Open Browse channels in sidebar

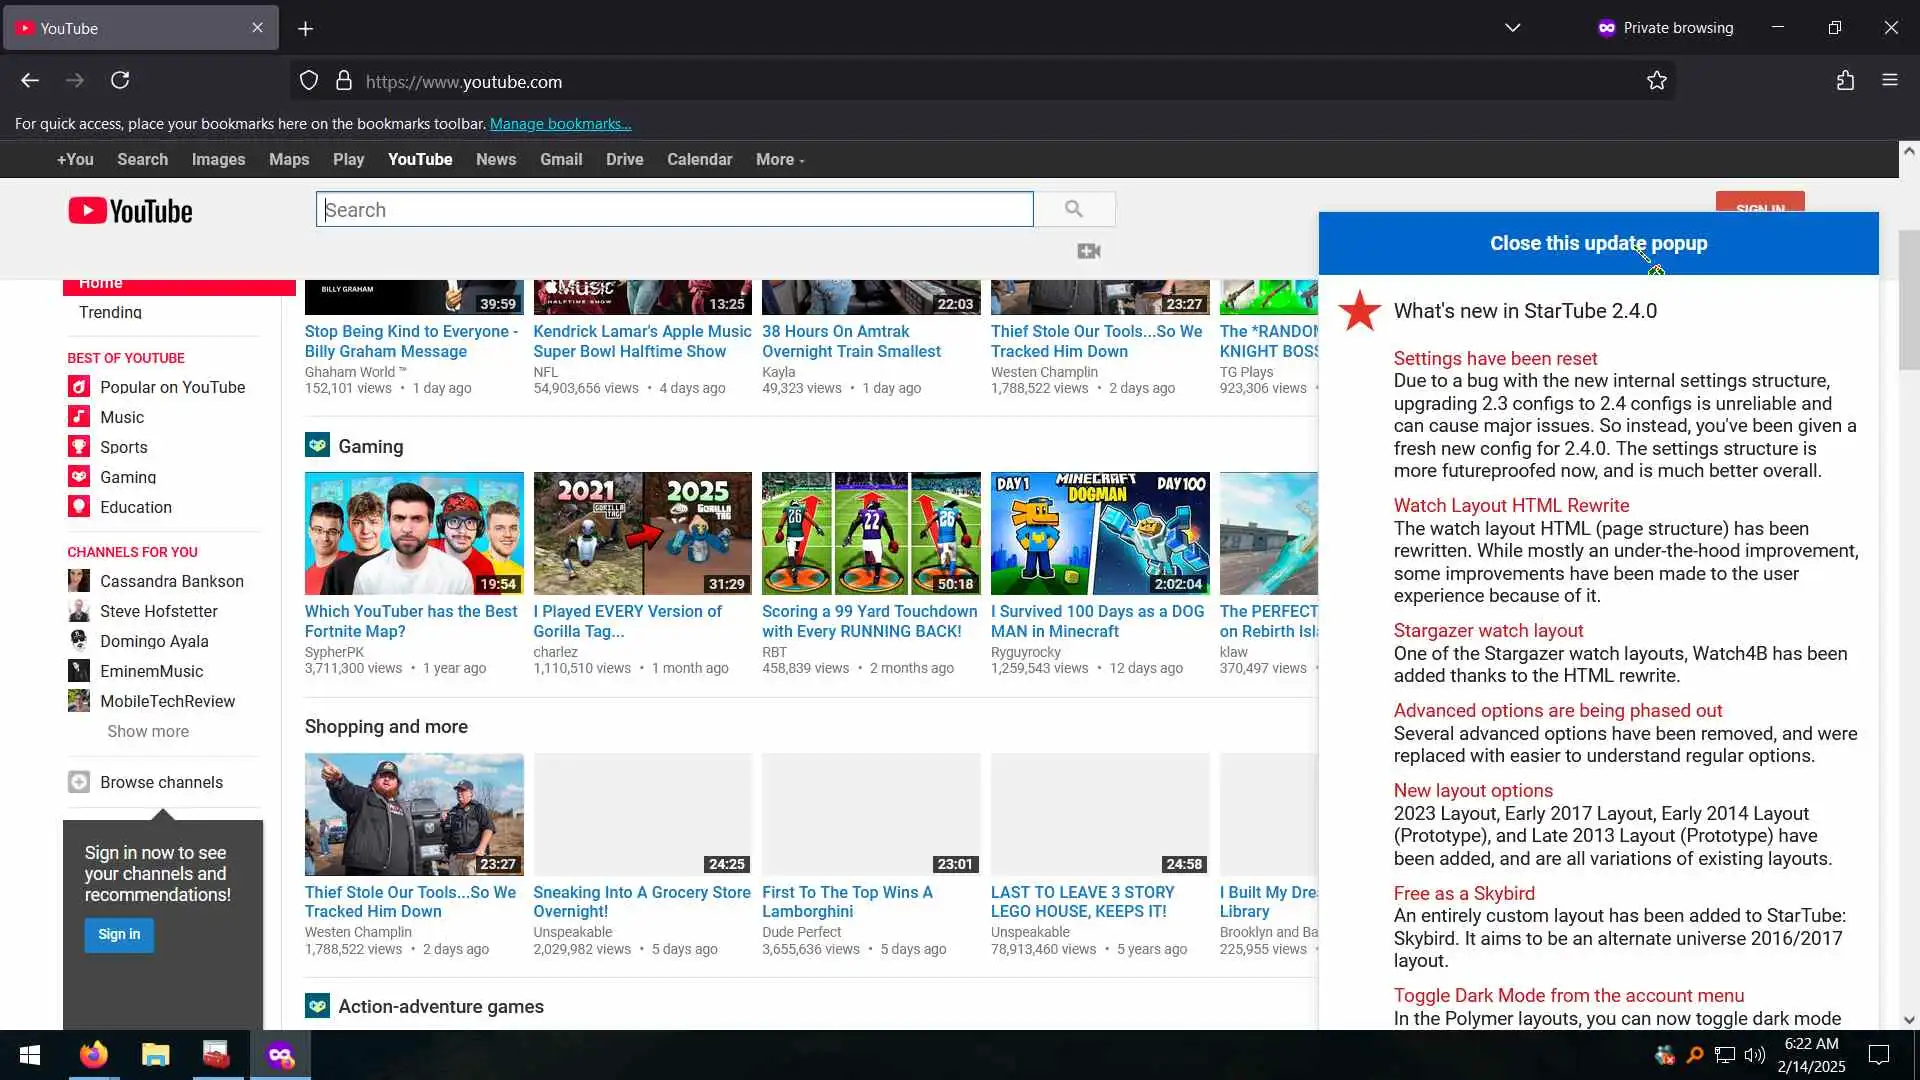160,782
